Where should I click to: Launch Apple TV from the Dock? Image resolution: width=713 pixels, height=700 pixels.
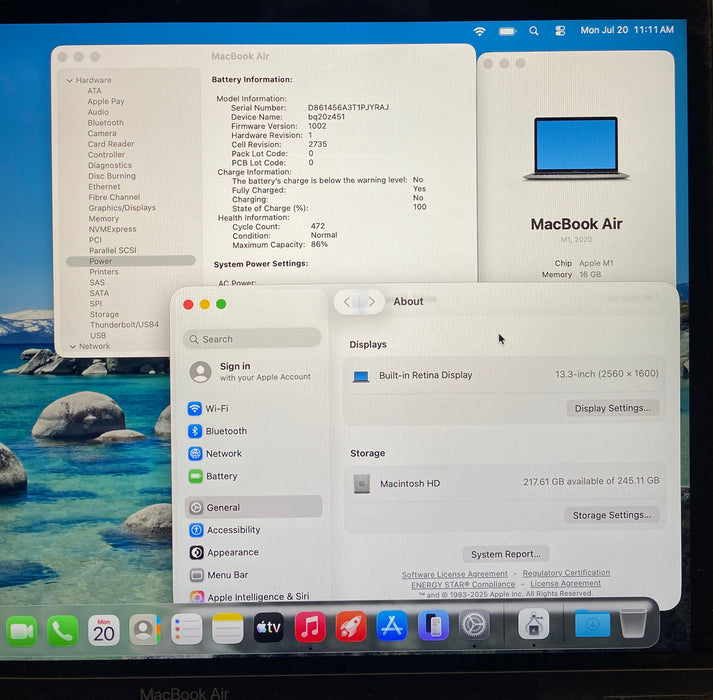click(269, 627)
